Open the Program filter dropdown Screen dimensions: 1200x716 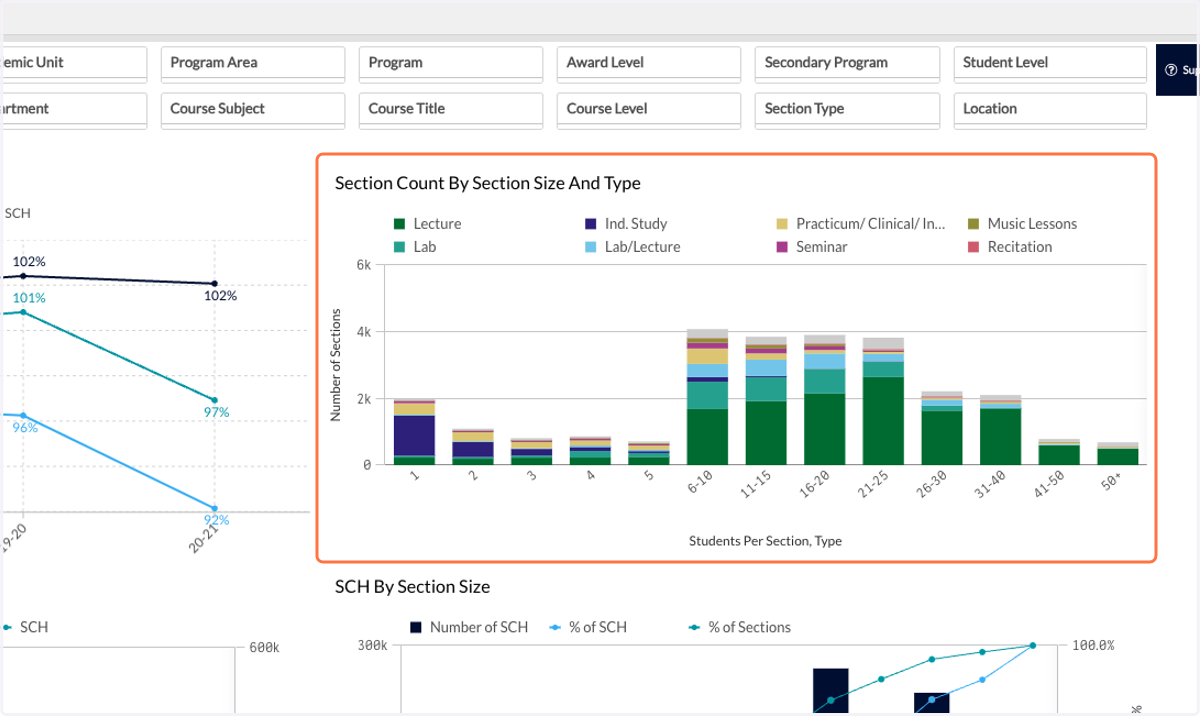pos(450,63)
